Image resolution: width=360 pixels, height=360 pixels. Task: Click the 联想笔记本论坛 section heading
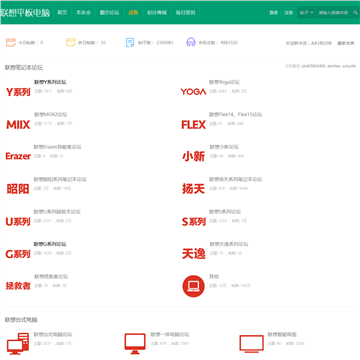coord(24,68)
